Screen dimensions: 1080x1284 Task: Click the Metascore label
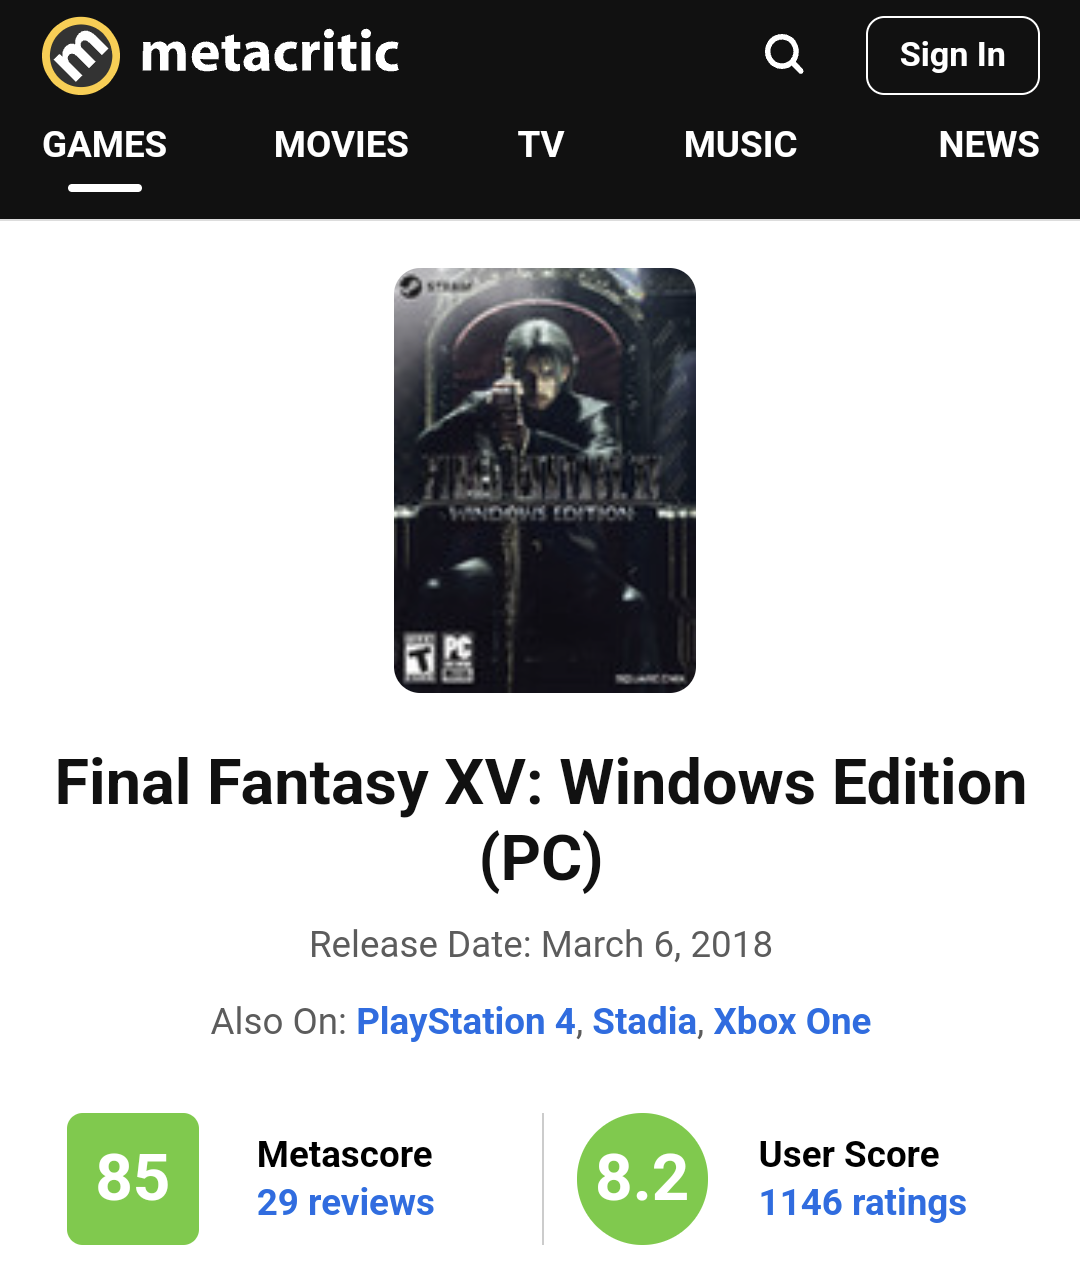tap(345, 1155)
